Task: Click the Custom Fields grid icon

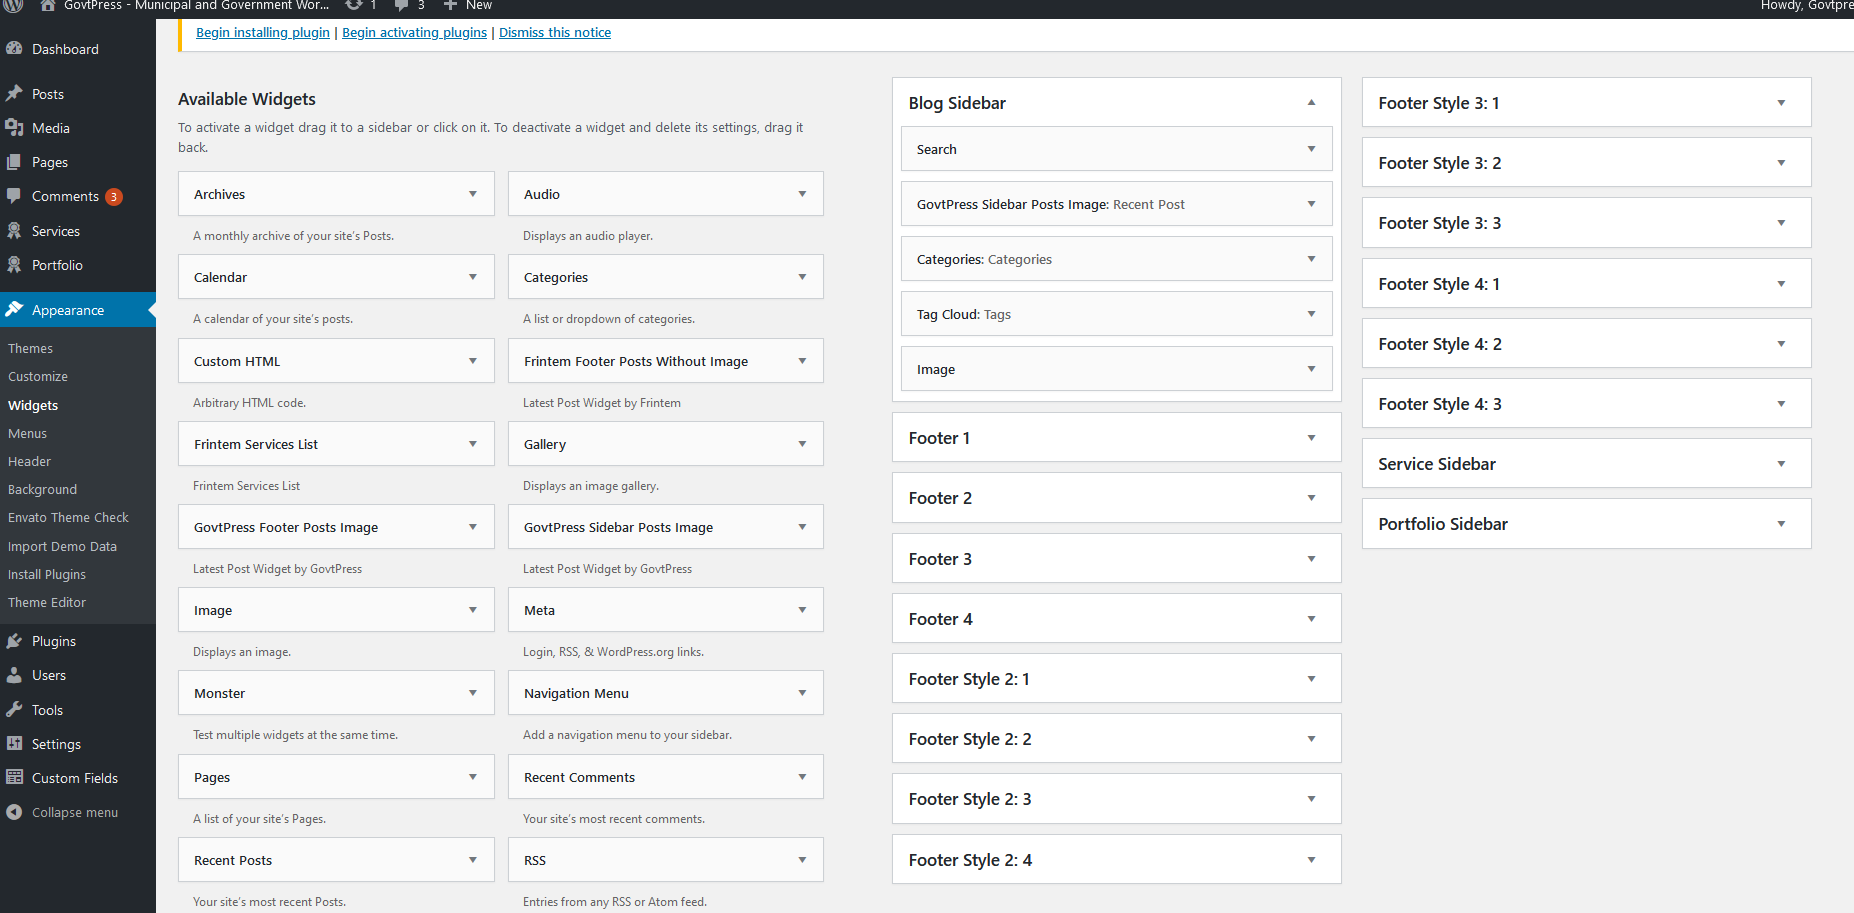Action: click(x=14, y=777)
